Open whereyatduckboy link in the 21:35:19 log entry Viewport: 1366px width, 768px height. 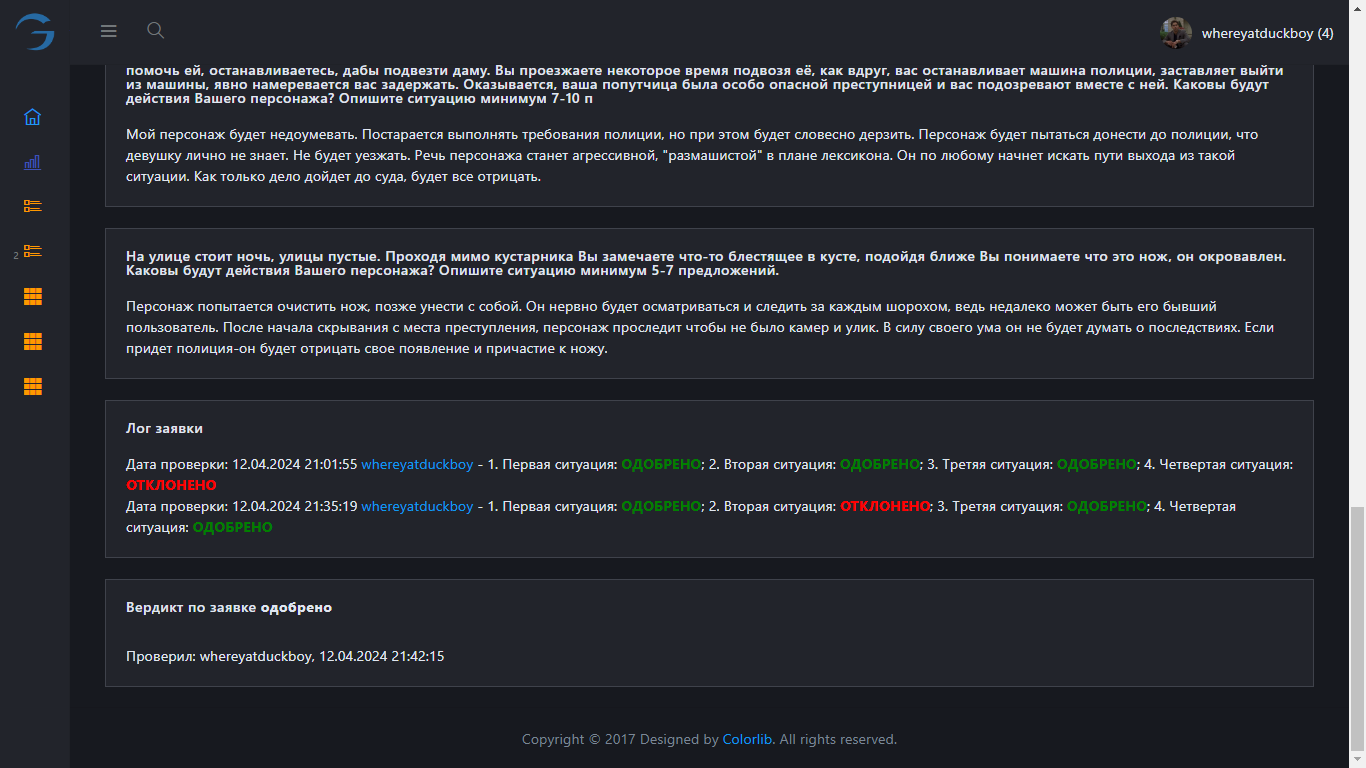(x=417, y=507)
